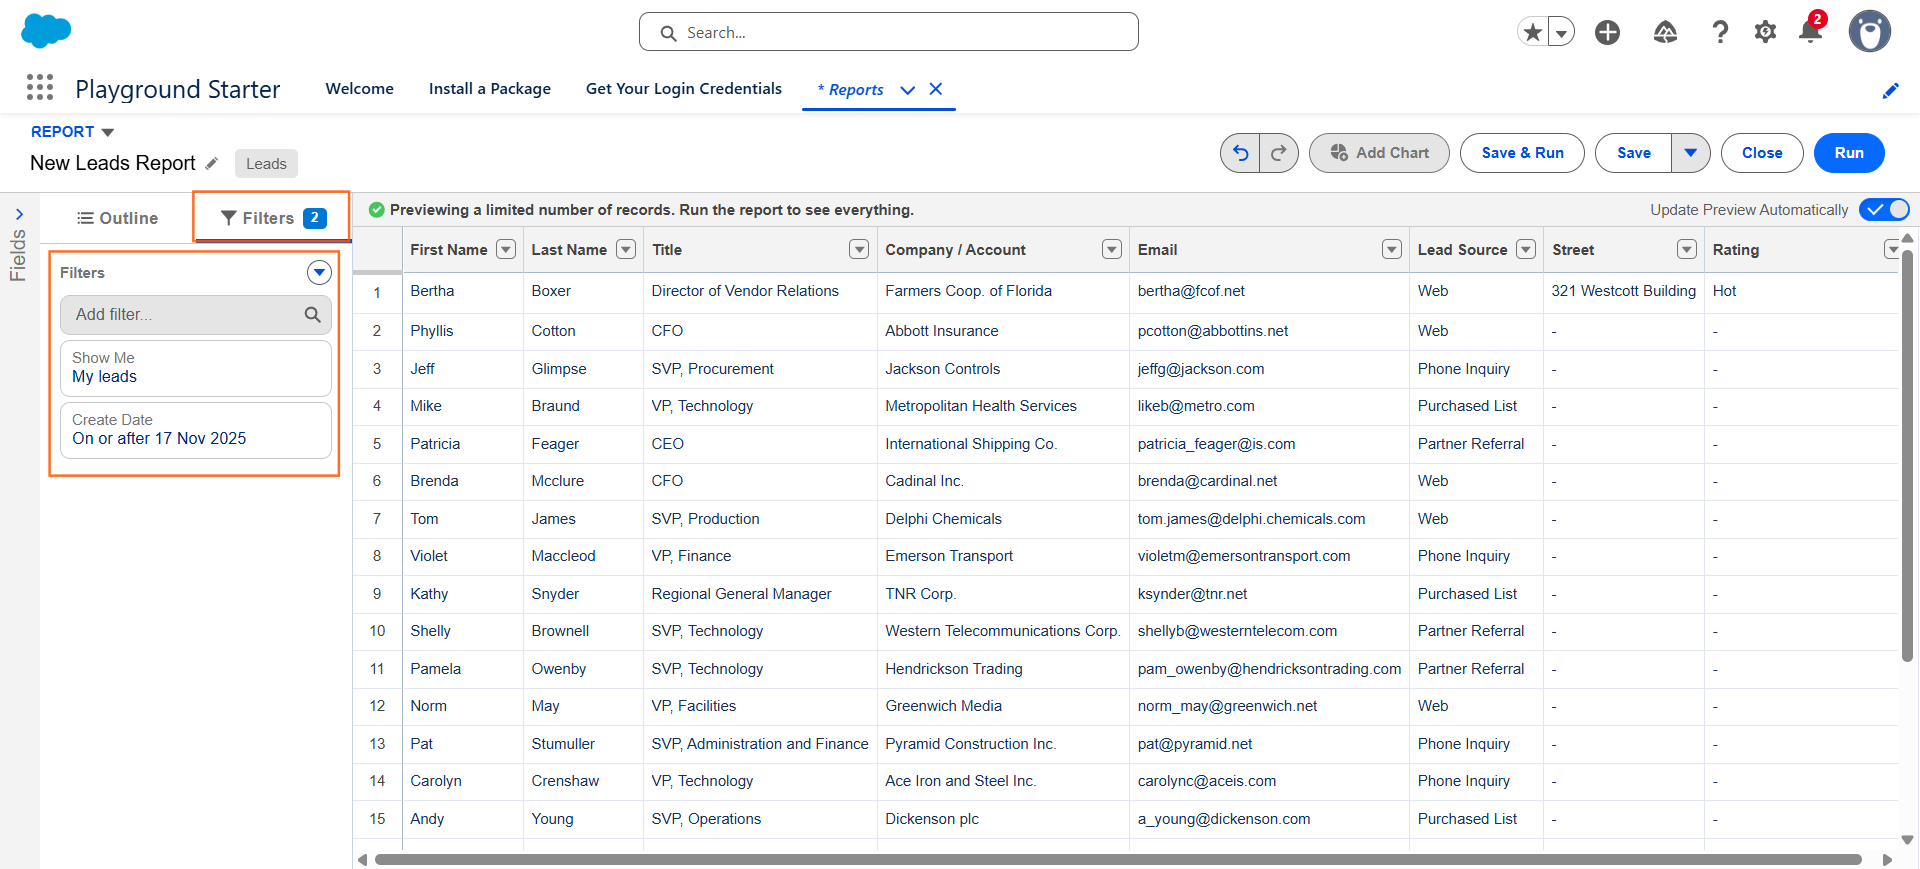Click the search magnifier in Add filter

pyautogui.click(x=312, y=314)
